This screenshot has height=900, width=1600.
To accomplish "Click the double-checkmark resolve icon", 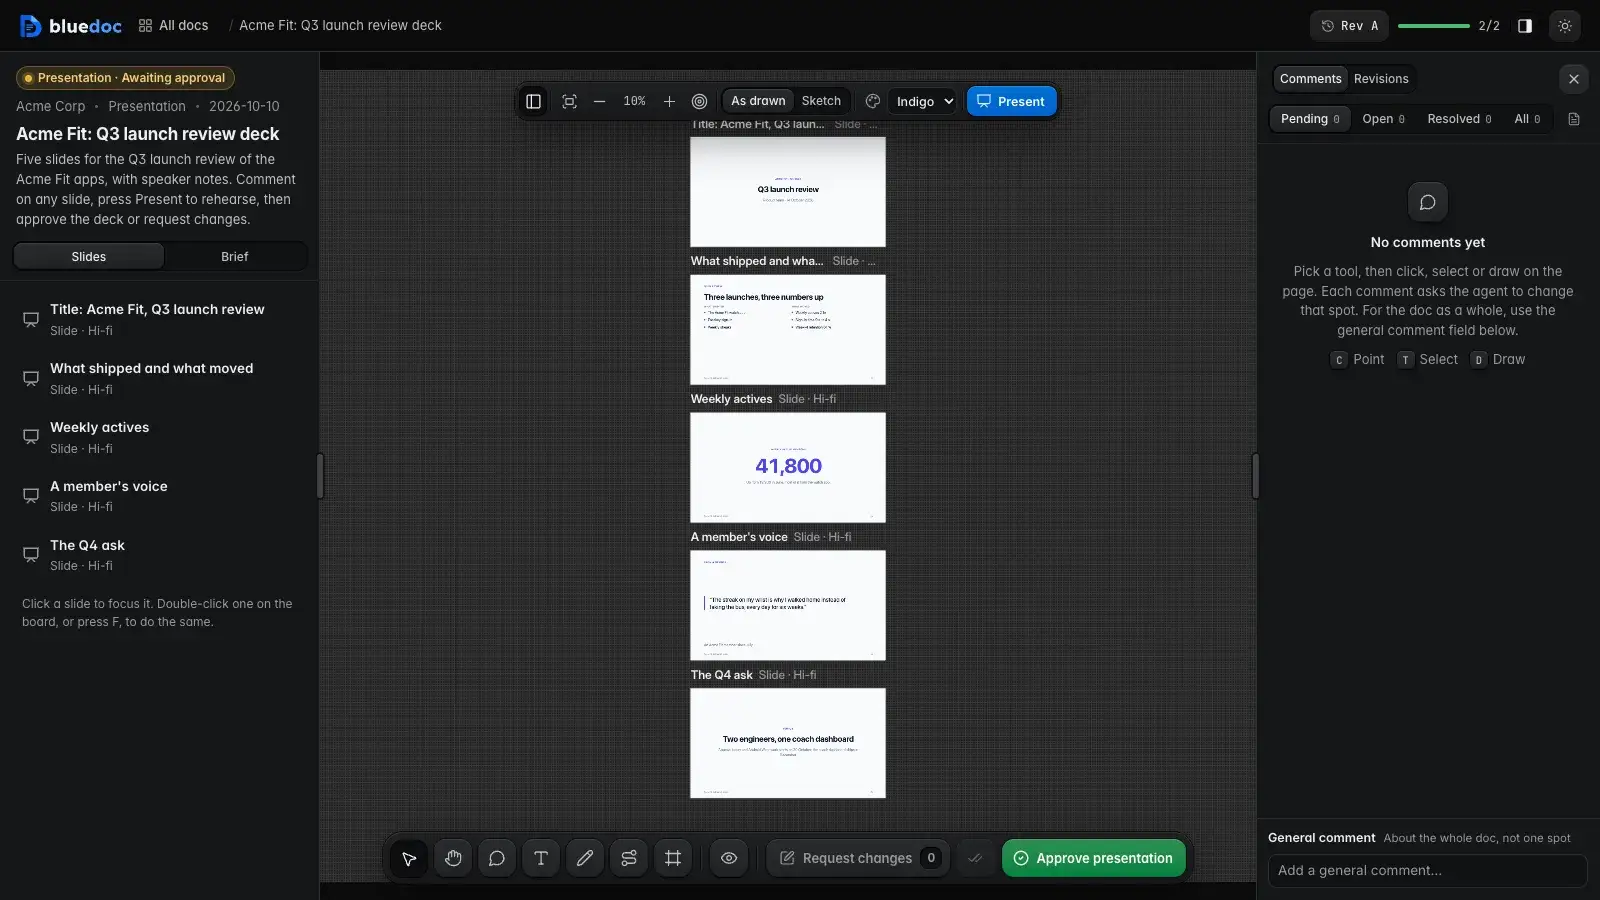I will click(x=975, y=858).
